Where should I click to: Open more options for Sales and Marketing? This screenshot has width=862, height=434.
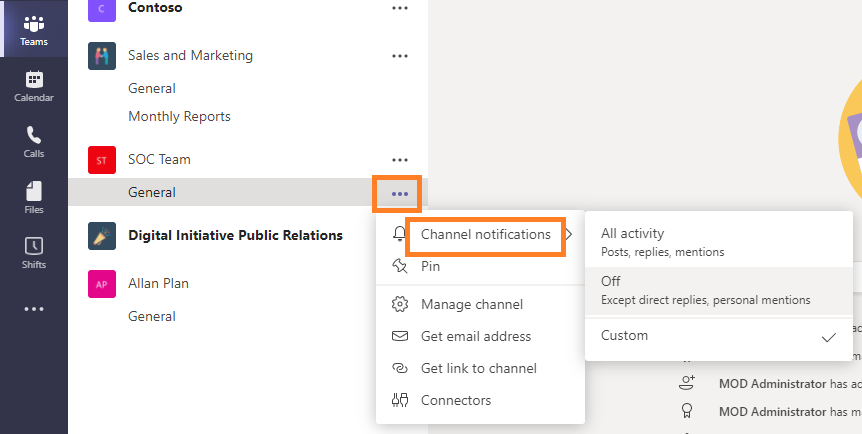pos(400,56)
